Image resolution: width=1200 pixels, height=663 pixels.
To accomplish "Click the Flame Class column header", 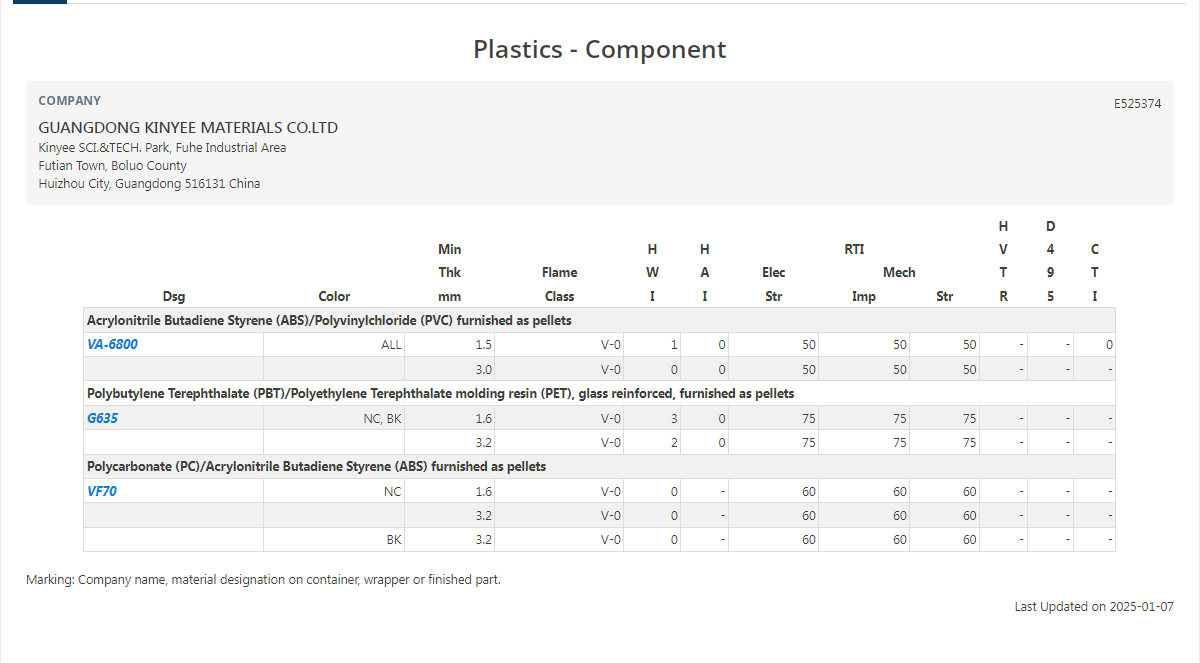I will (x=559, y=284).
